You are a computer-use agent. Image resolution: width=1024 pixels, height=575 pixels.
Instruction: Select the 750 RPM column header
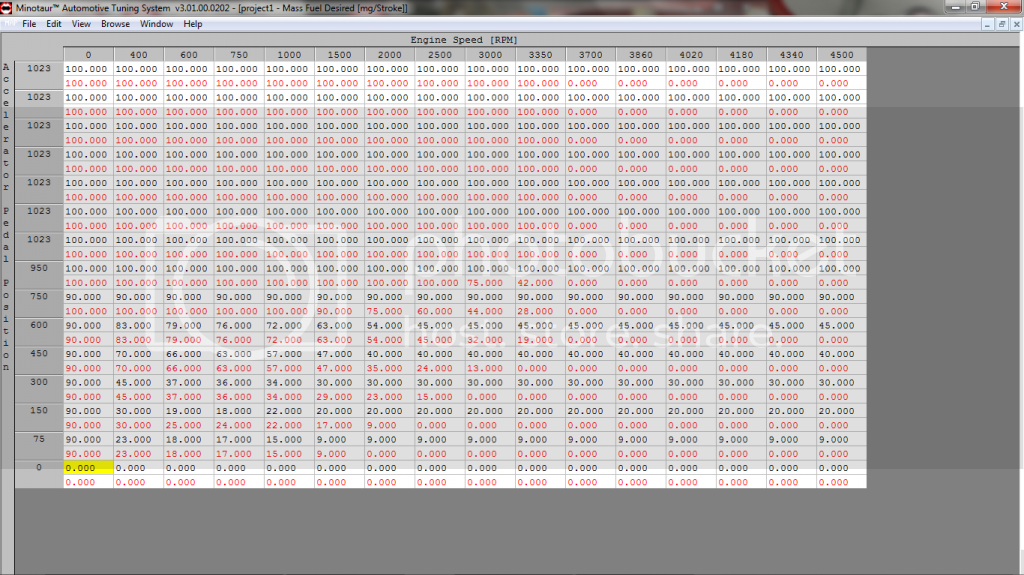click(239, 55)
